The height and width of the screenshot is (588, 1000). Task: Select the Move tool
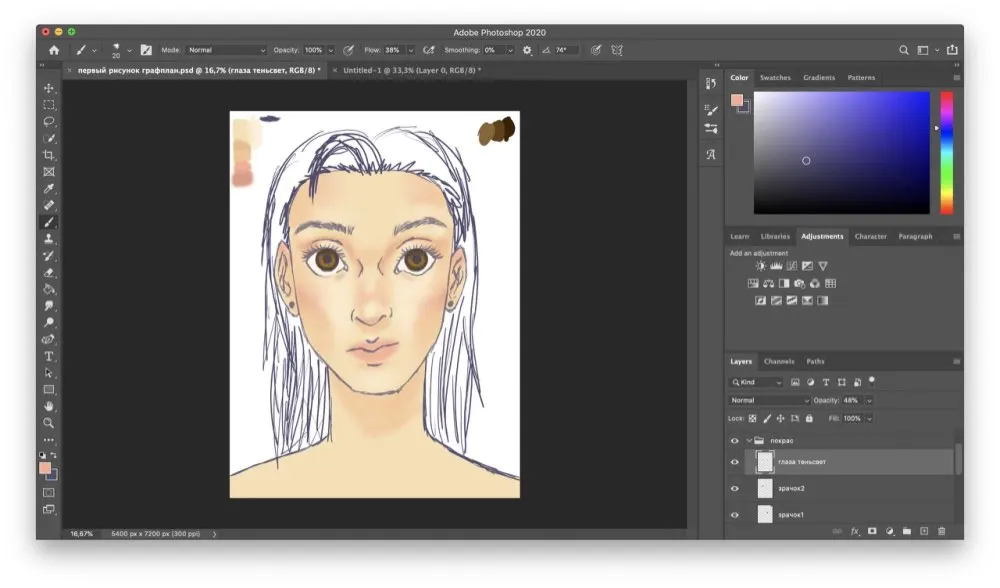[48, 88]
